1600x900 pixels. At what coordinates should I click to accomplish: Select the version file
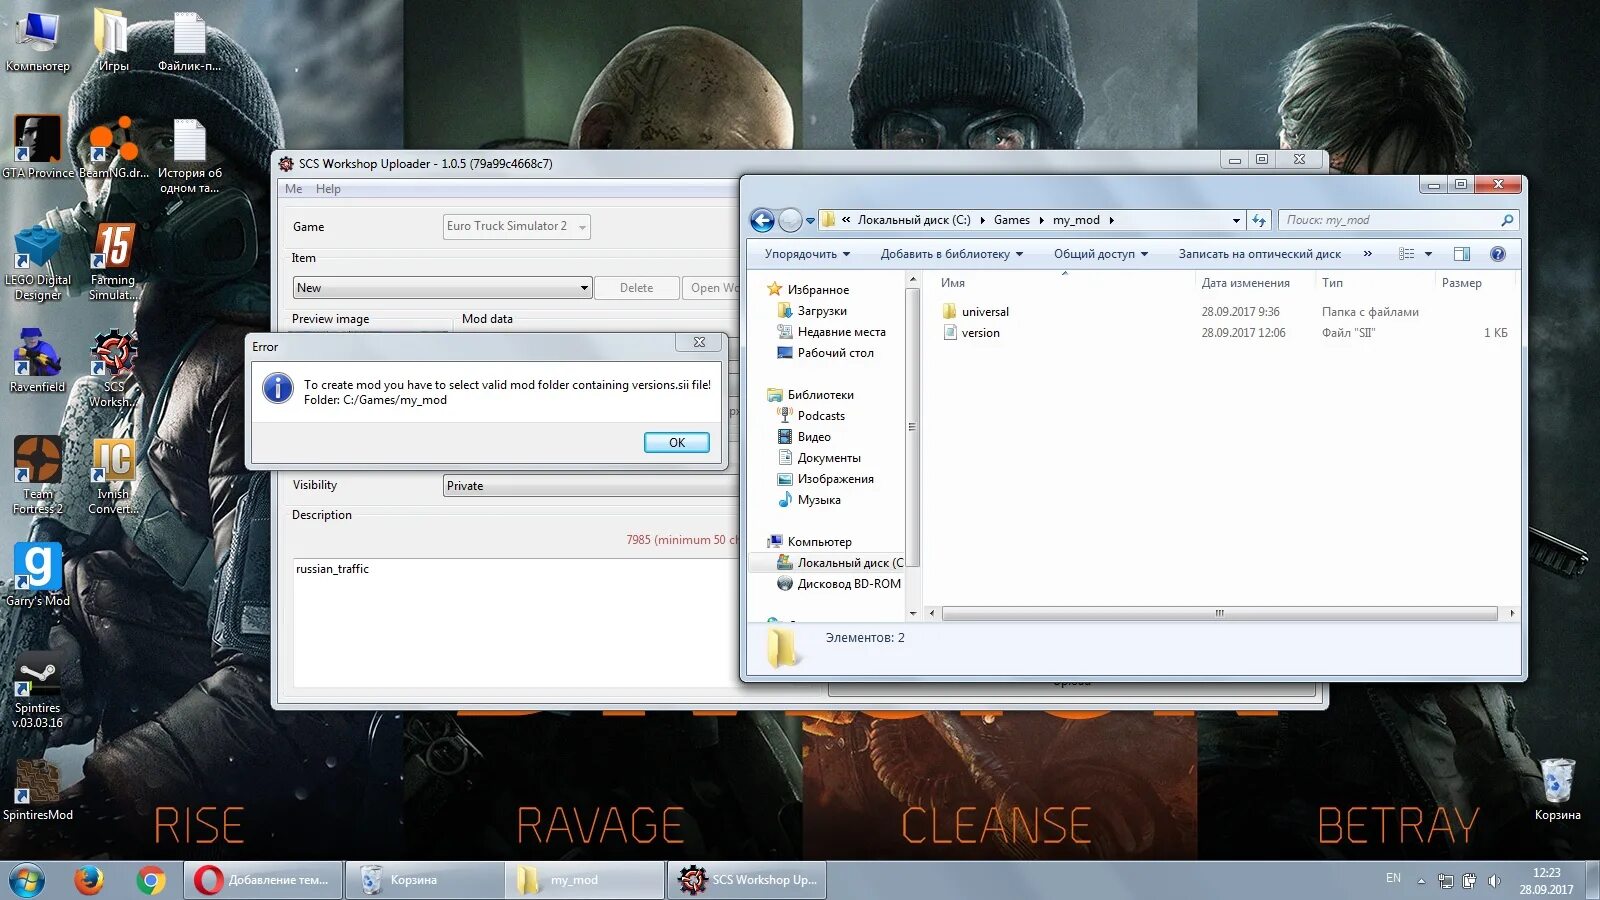point(980,333)
